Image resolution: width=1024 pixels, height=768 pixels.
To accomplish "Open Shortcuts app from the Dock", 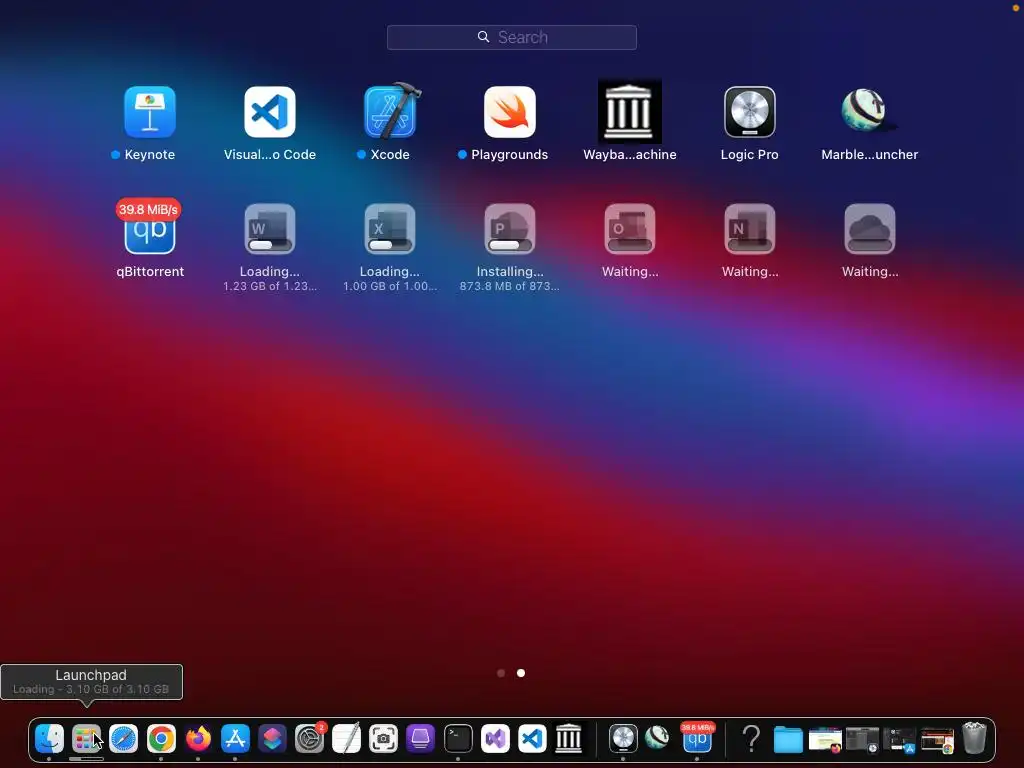I will click(x=272, y=739).
